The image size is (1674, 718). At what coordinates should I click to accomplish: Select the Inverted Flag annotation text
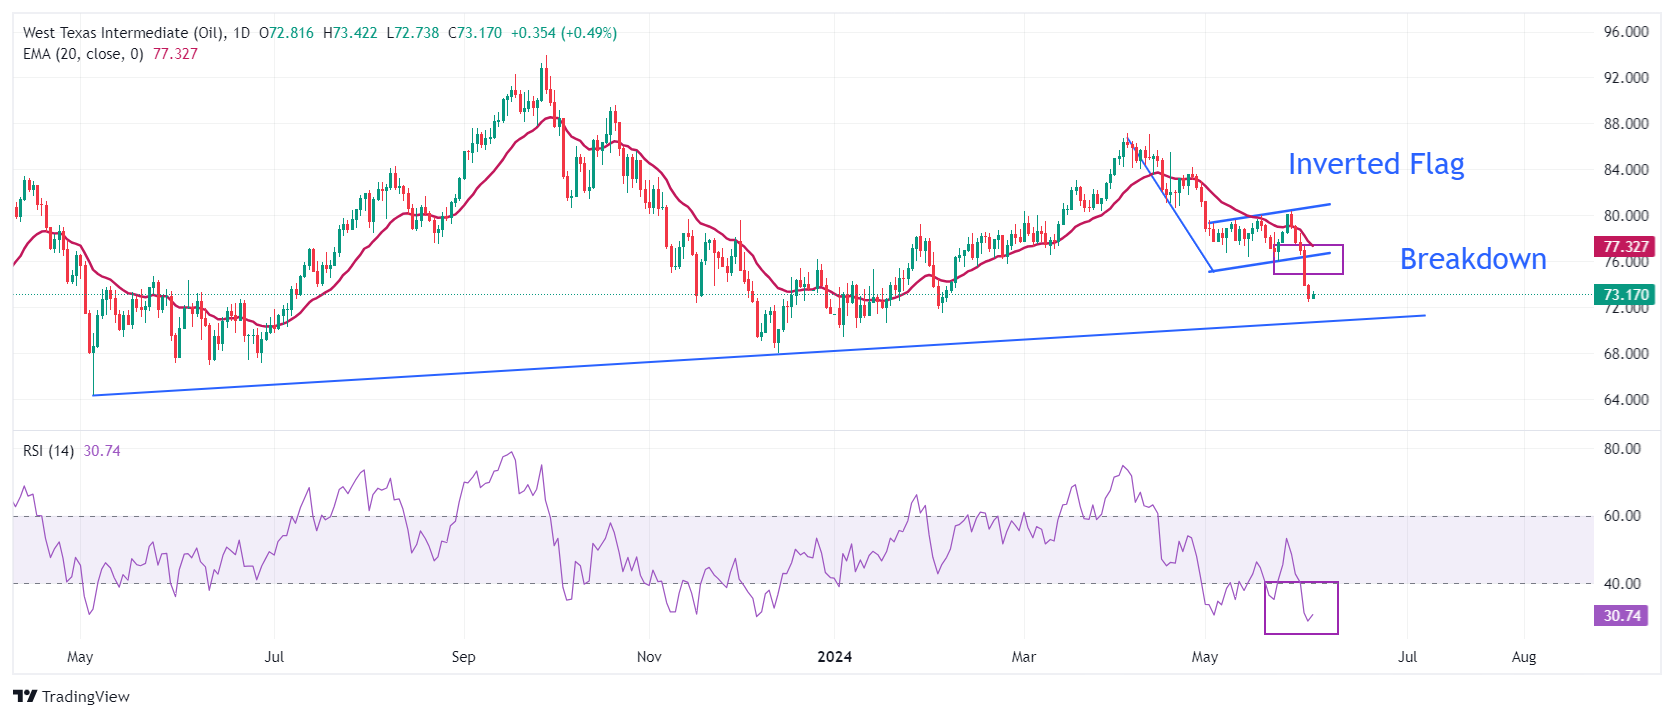pos(1375,164)
